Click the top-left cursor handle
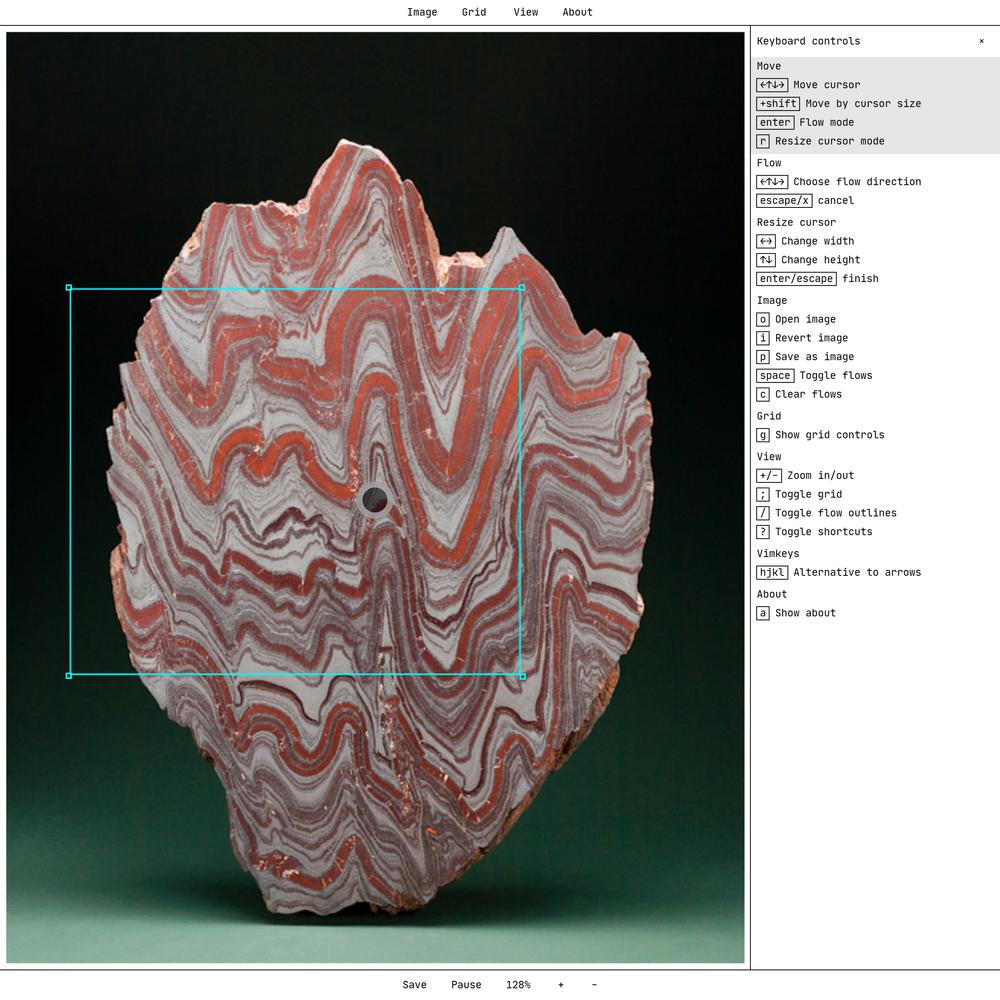 [69, 288]
